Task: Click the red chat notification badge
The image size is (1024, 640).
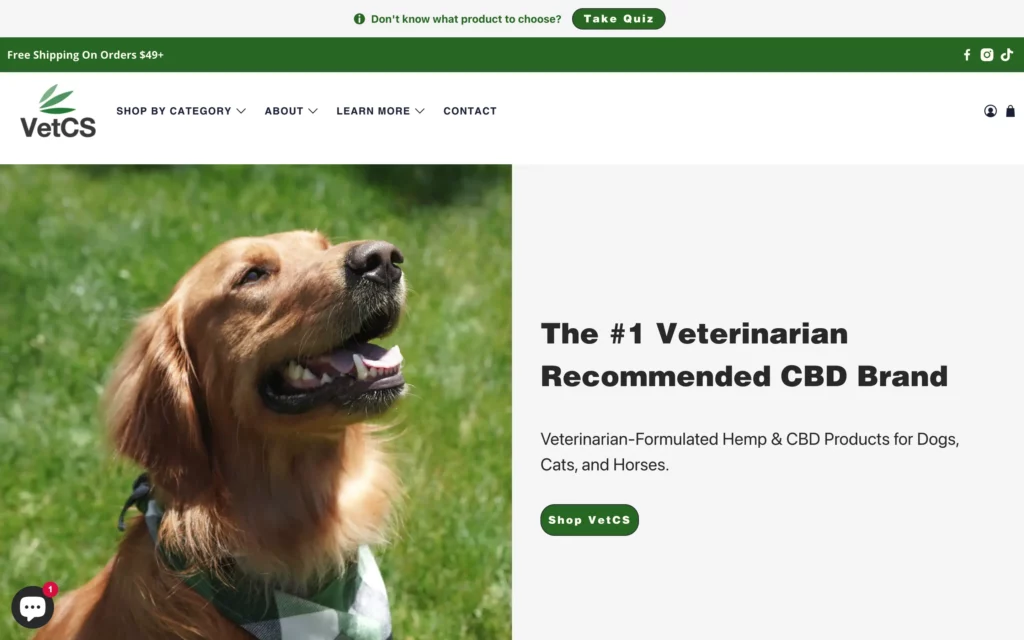Action: click(50, 589)
